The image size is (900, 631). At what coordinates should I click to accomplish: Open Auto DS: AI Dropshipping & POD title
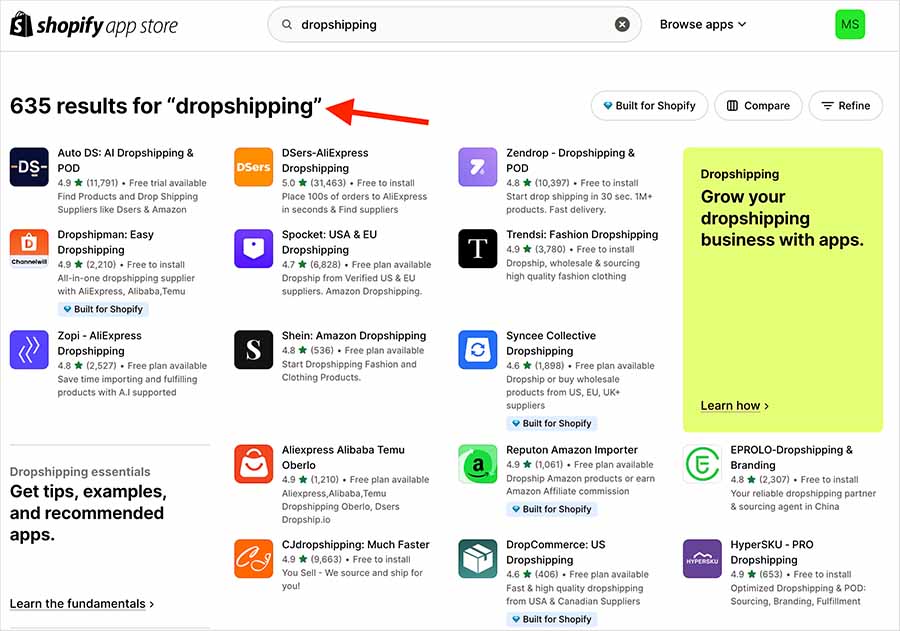click(x=125, y=160)
